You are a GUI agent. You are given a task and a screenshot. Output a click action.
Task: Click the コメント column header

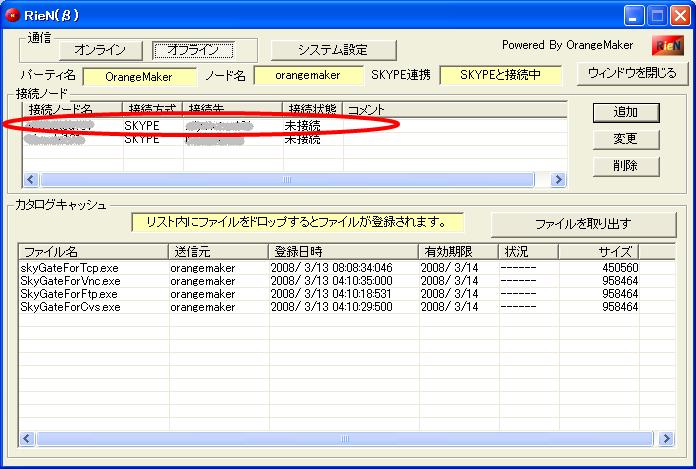pos(455,109)
